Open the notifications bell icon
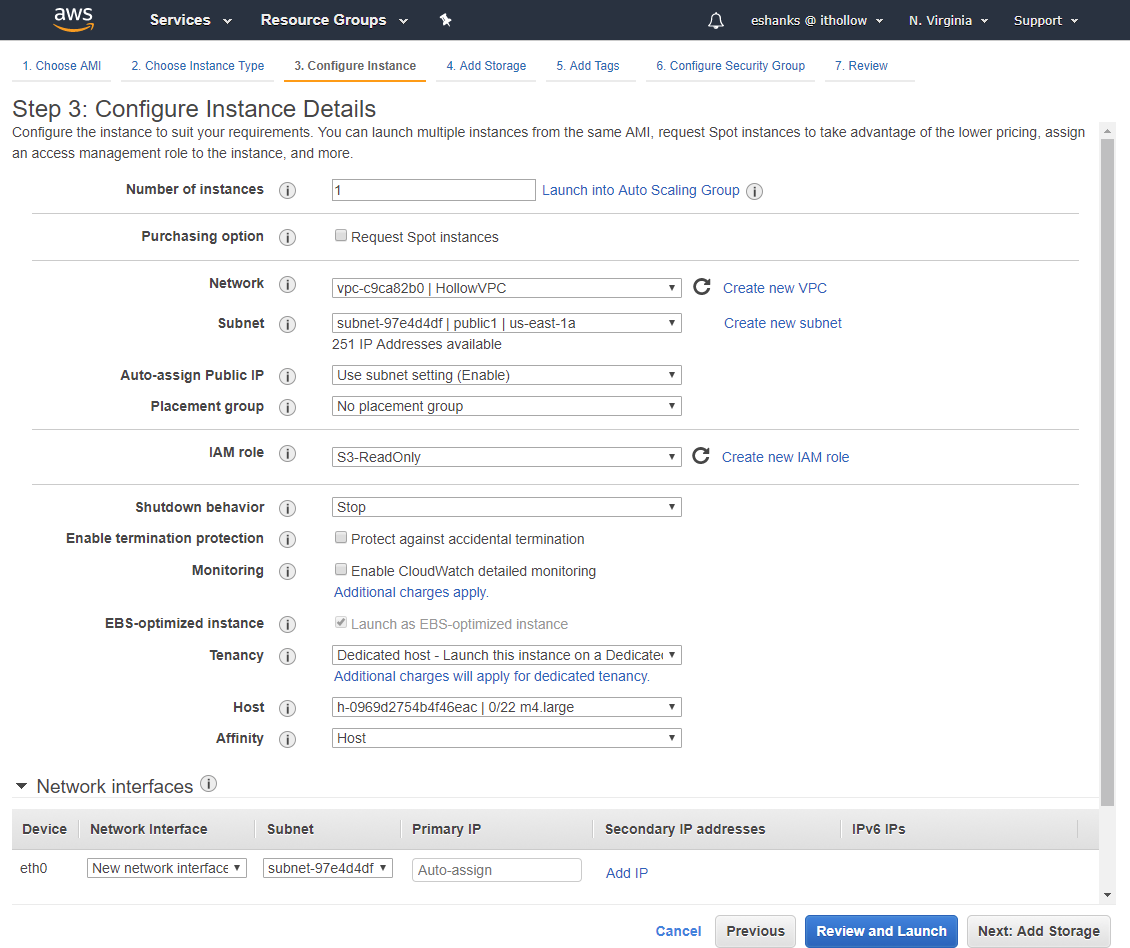Image resolution: width=1130 pixels, height=948 pixels. (715, 20)
